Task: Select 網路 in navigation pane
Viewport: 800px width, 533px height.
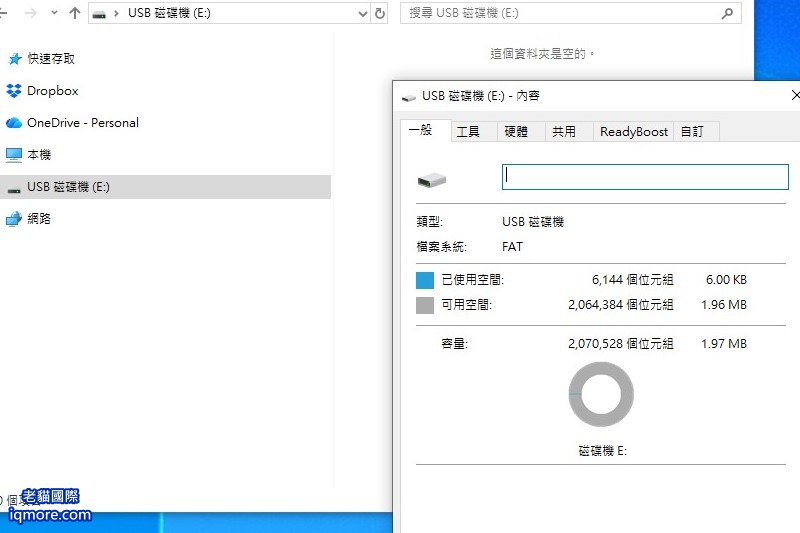Action: [x=39, y=219]
